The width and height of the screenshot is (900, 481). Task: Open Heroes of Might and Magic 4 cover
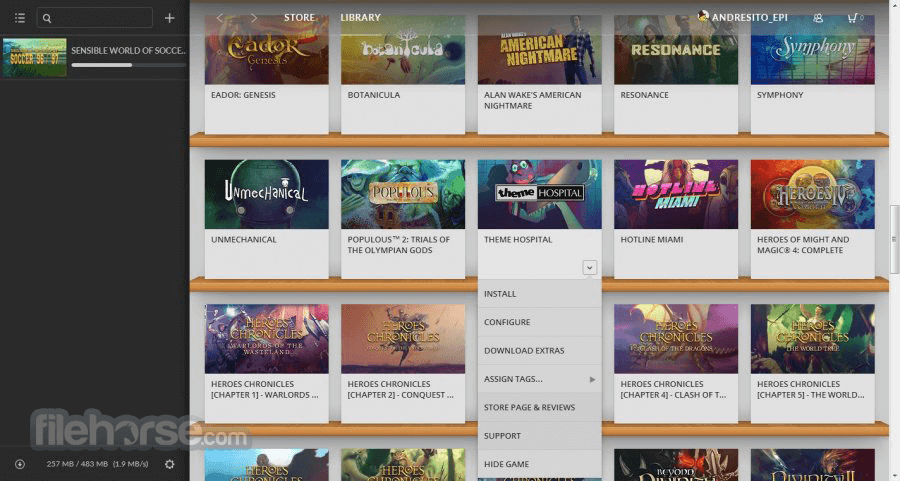(x=813, y=195)
